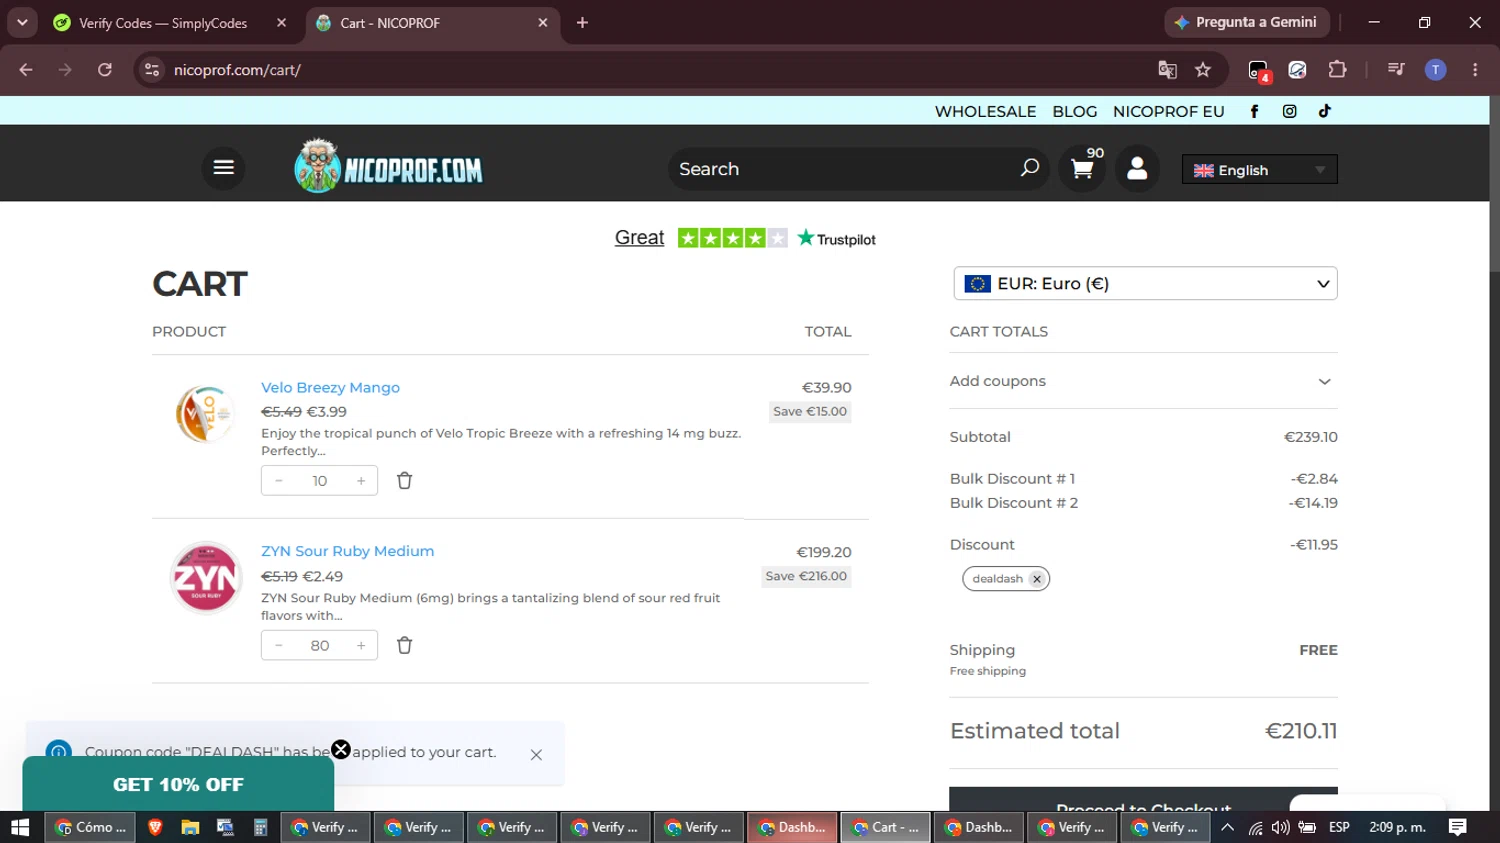Reload the cart page
This screenshot has height=843, width=1500.
tap(105, 70)
